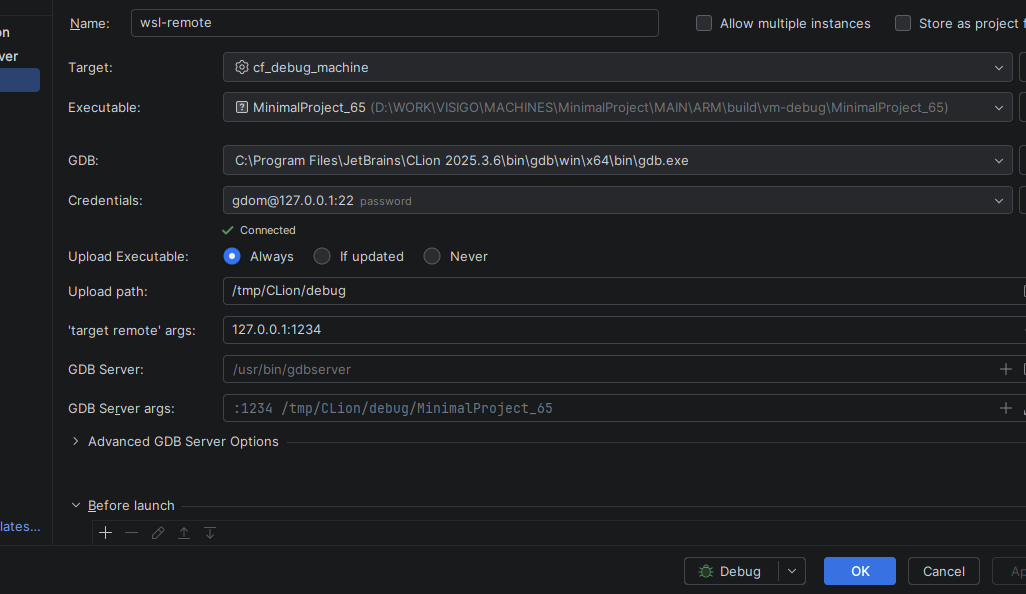Click the Upload path field

coord(624,291)
